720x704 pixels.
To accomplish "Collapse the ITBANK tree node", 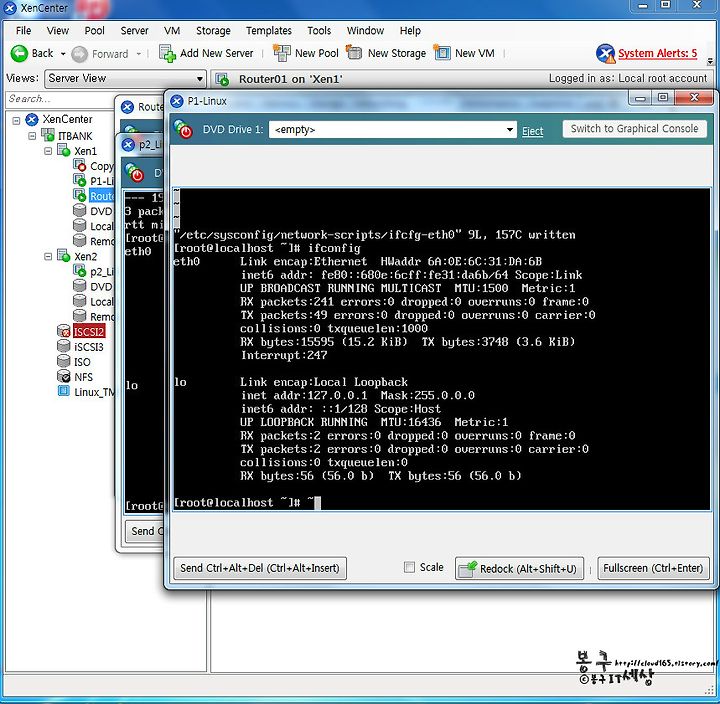I will tap(32, 136).
